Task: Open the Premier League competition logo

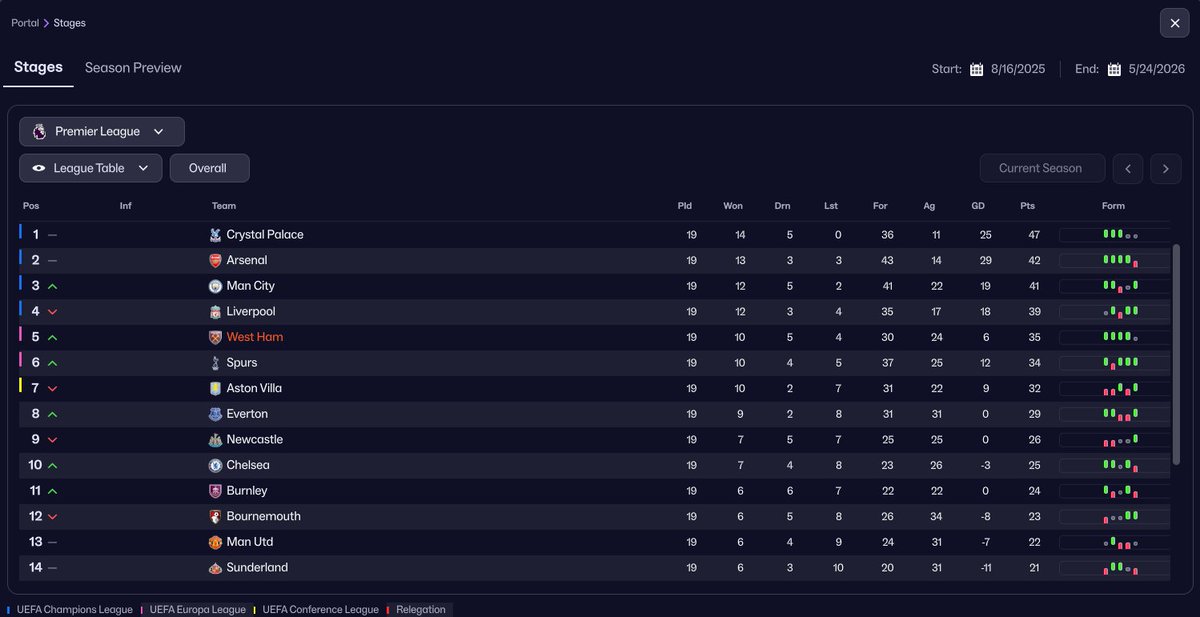Action: click(39, 131)
